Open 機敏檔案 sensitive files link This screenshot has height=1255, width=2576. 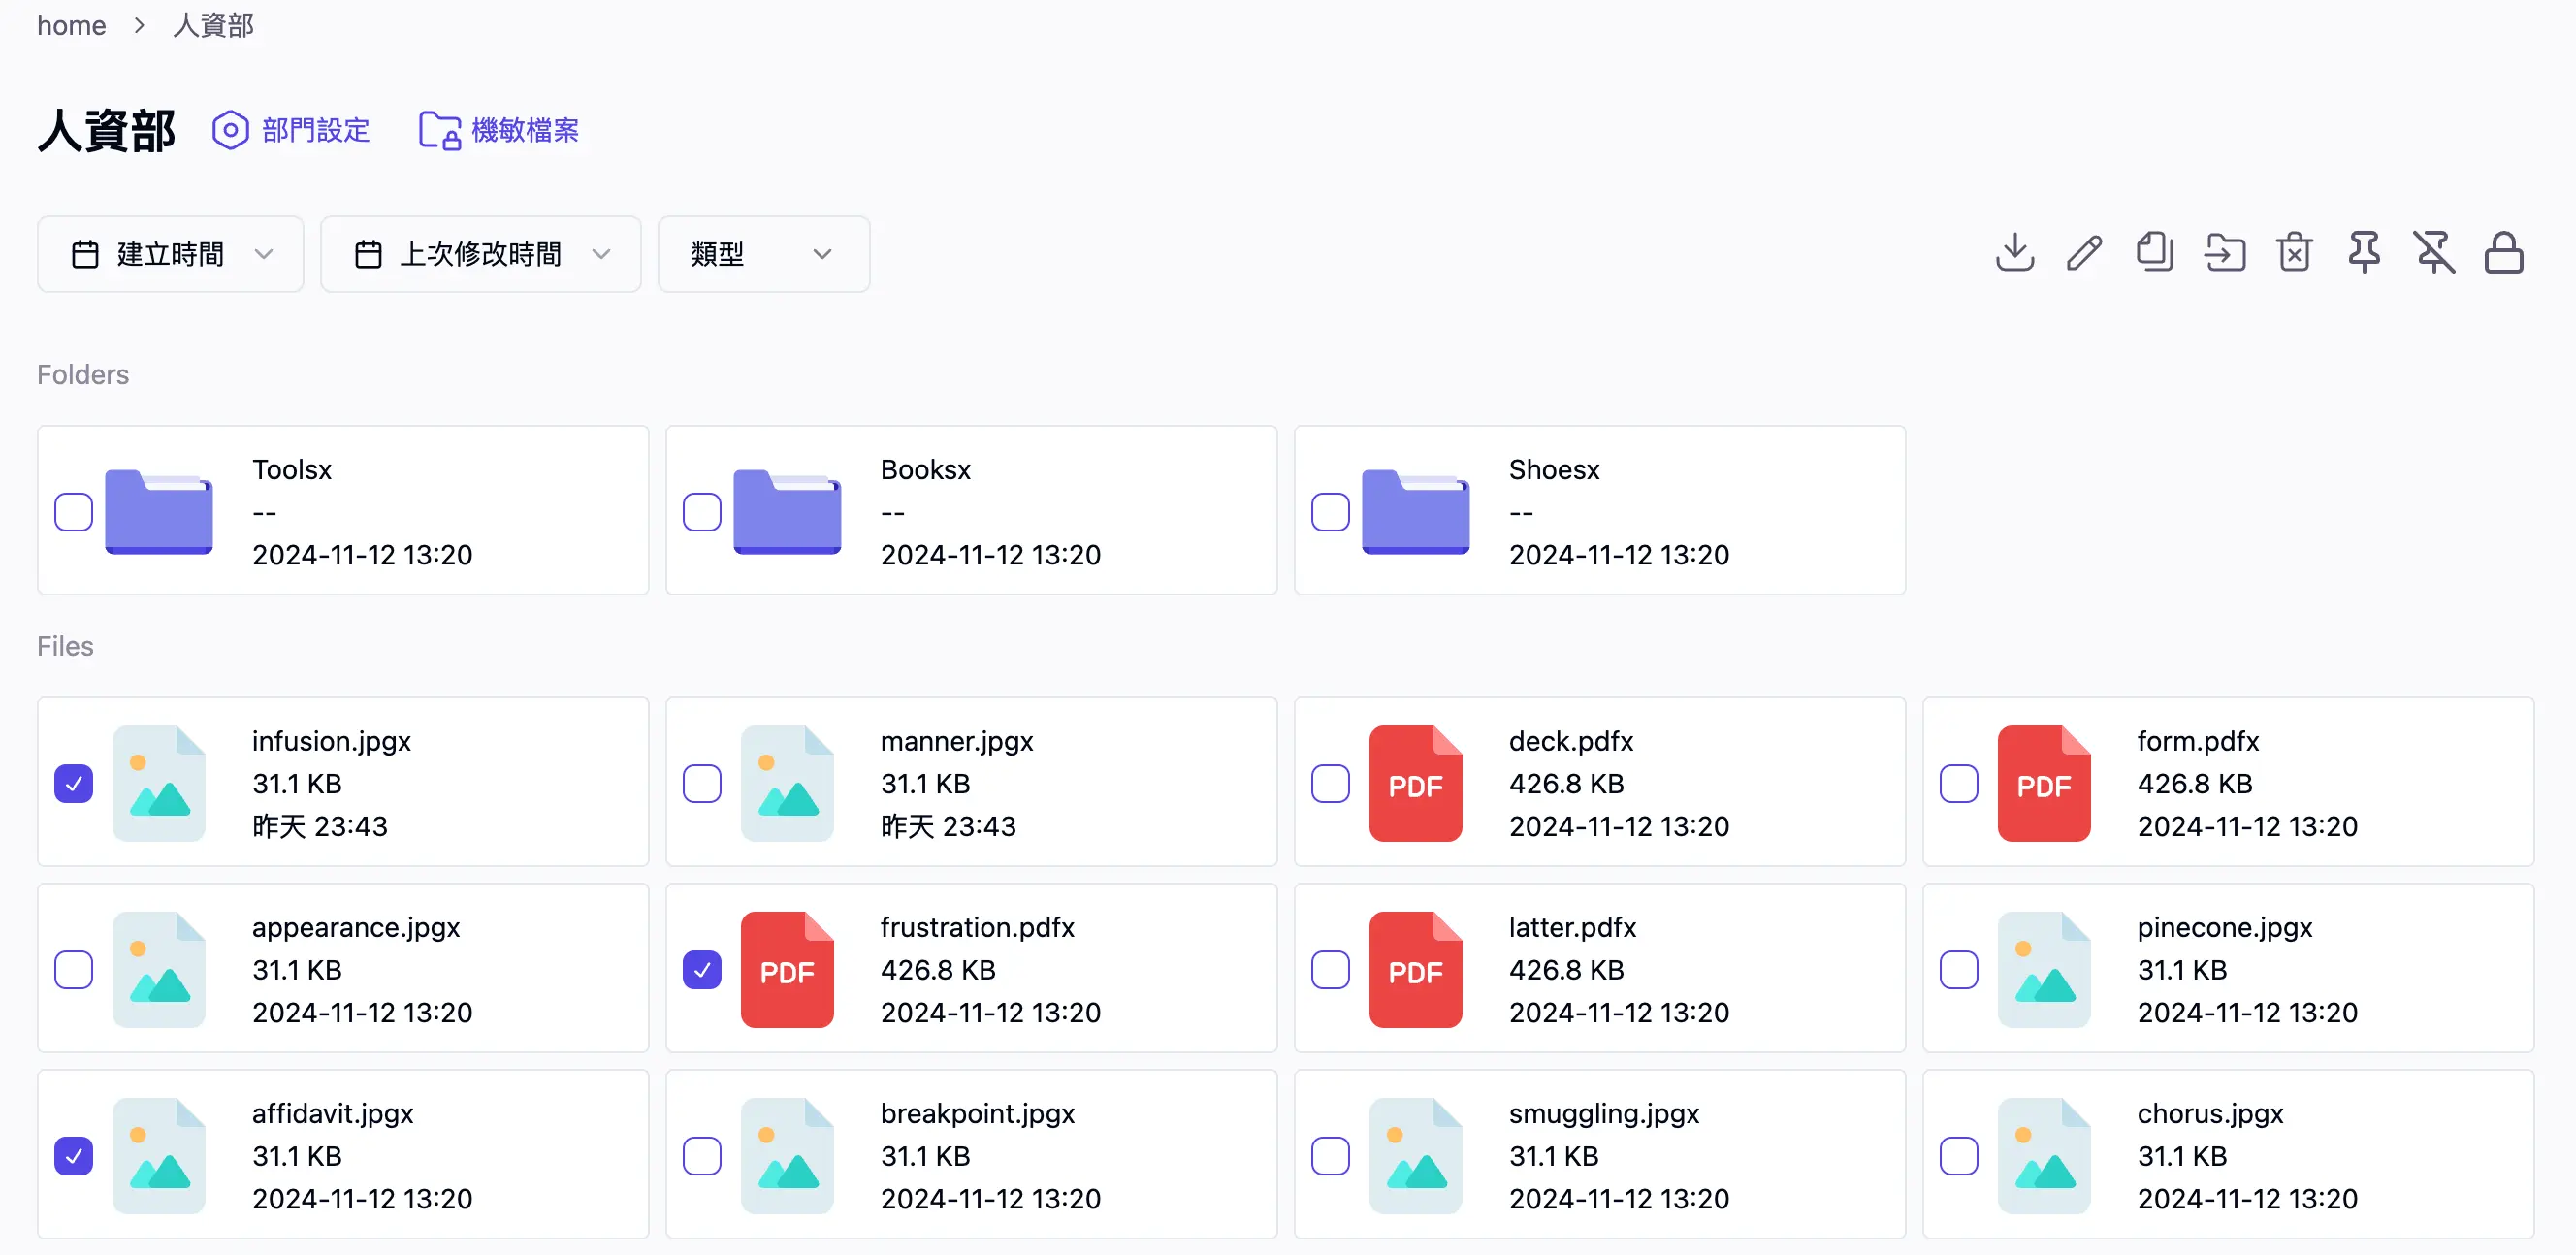499,130
